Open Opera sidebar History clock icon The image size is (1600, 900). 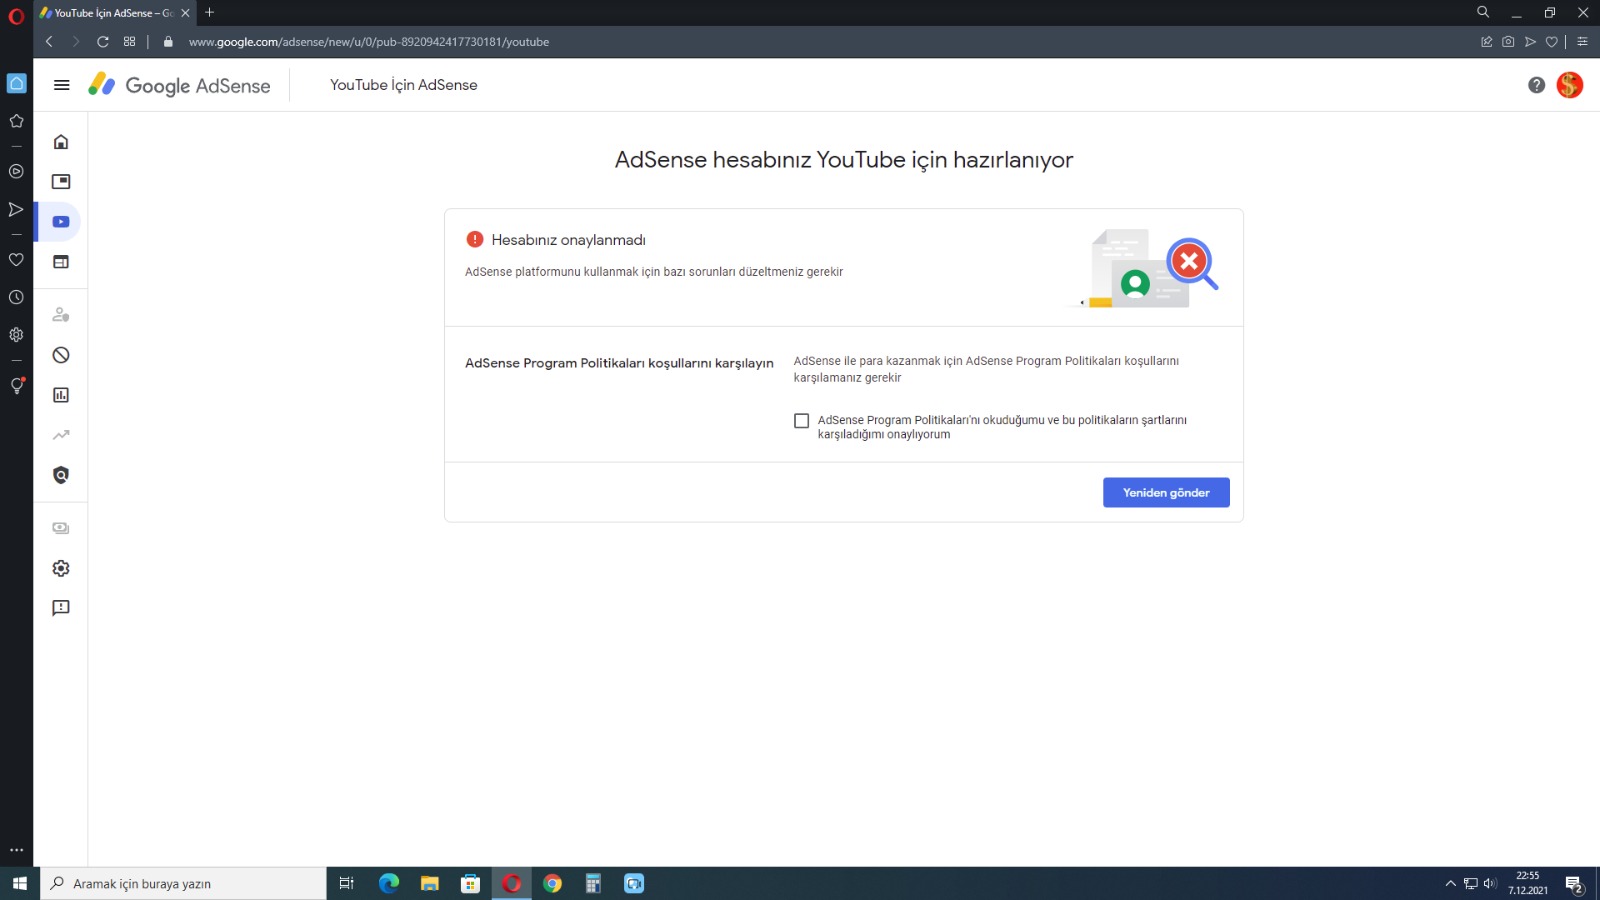(x=16, y=297)
